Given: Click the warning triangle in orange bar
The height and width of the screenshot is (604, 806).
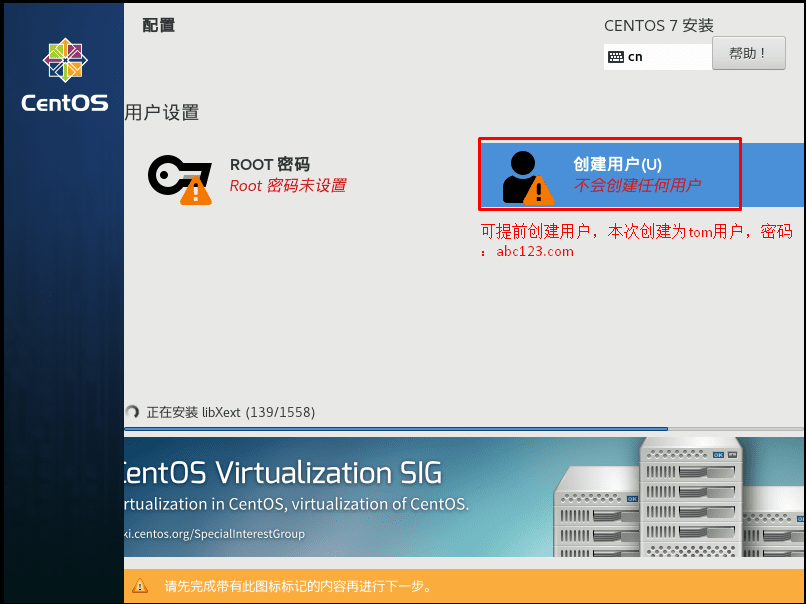Looking at the screenshot, I should pyautogui.click(x=140, y=585).
